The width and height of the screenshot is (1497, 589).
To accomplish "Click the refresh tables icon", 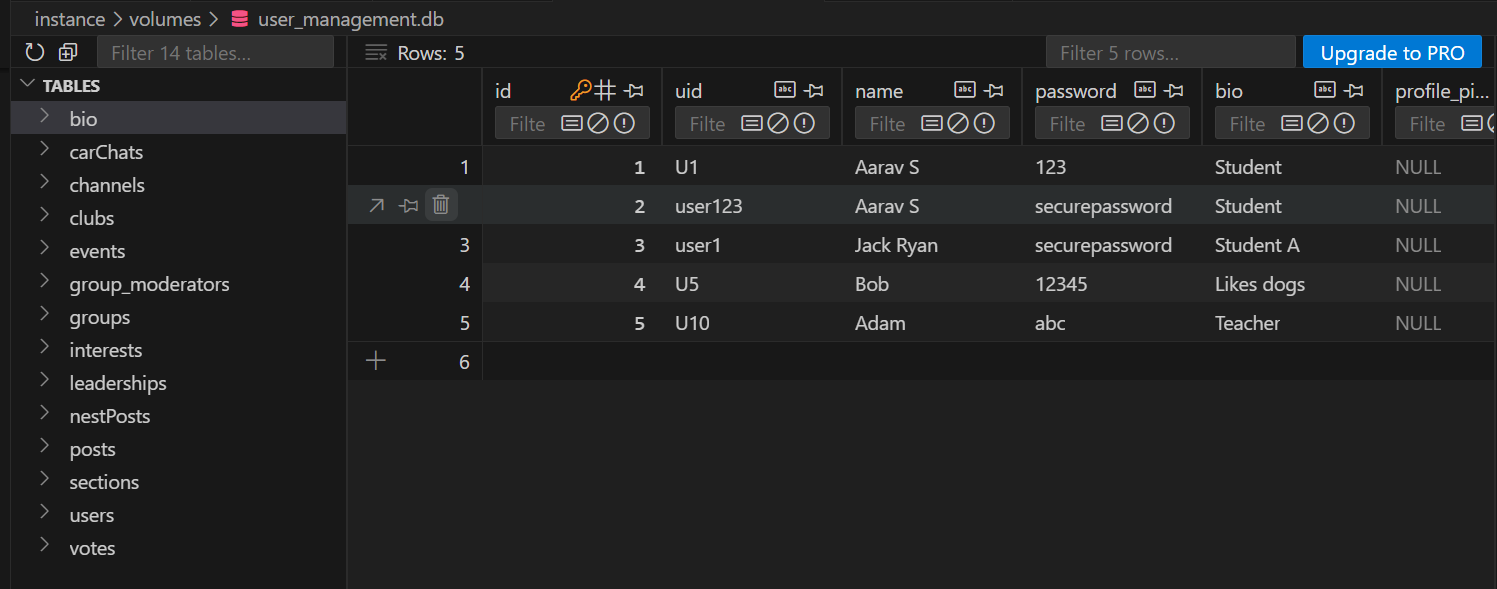I will point(35,53).
